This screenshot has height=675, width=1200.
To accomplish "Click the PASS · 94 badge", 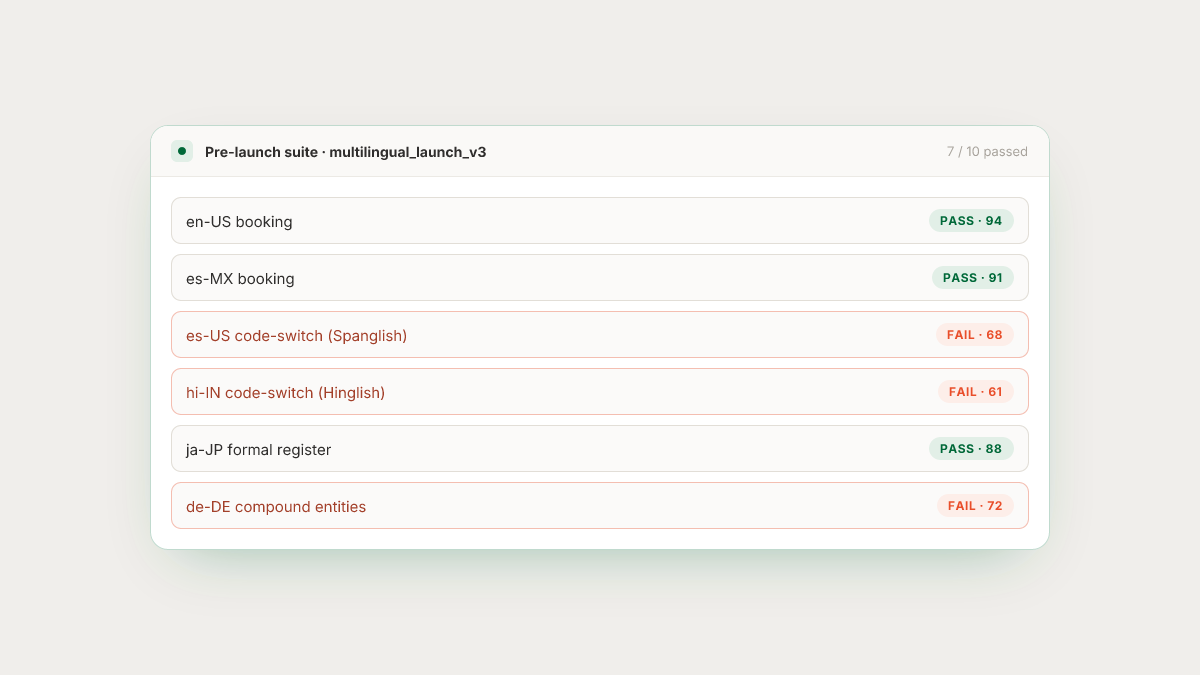I will [x=971, y=221].
